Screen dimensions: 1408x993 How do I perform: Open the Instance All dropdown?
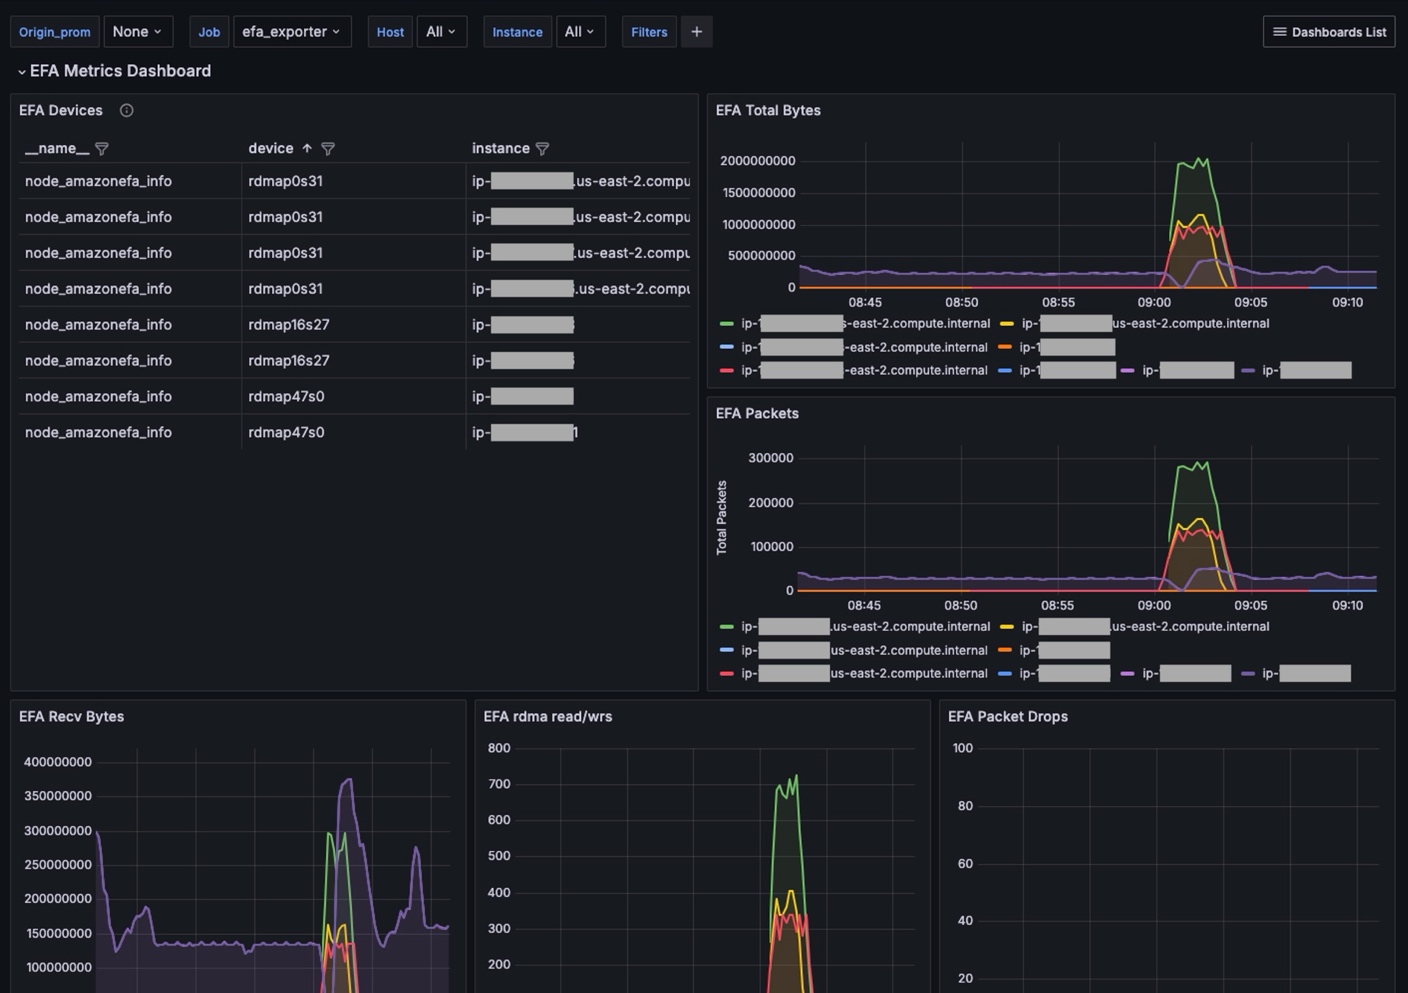coord(580,32)
